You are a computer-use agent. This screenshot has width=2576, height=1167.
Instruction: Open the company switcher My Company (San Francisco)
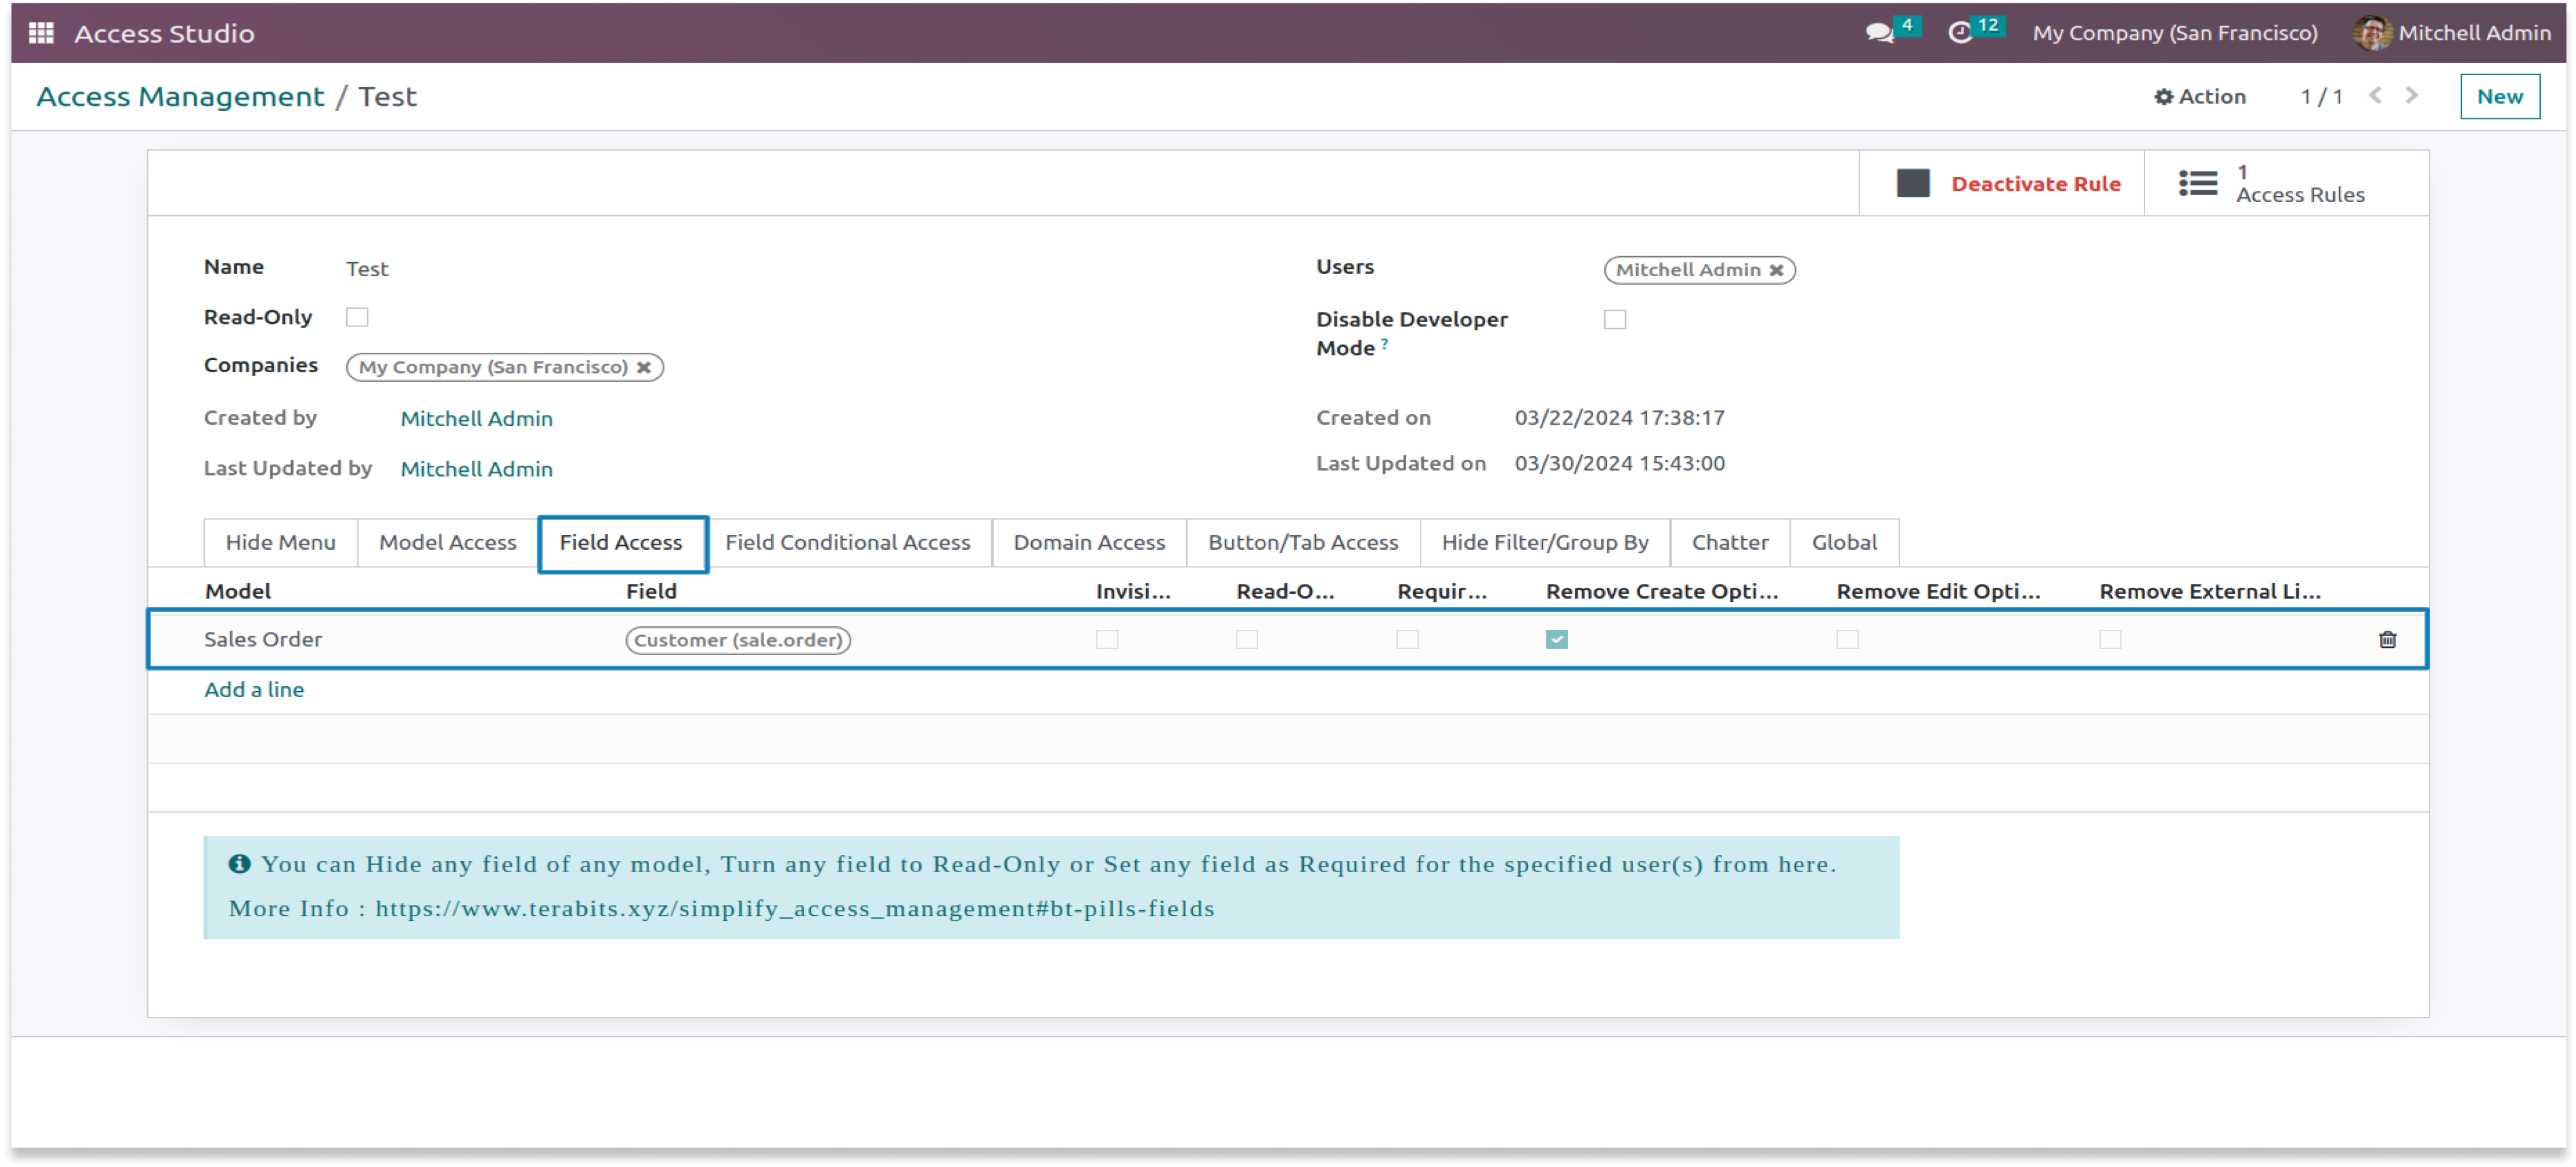point(2174,33)
